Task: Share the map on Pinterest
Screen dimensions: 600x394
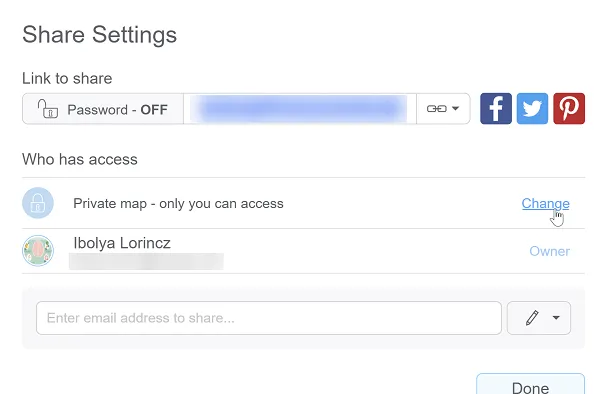Action: (569, 109)
